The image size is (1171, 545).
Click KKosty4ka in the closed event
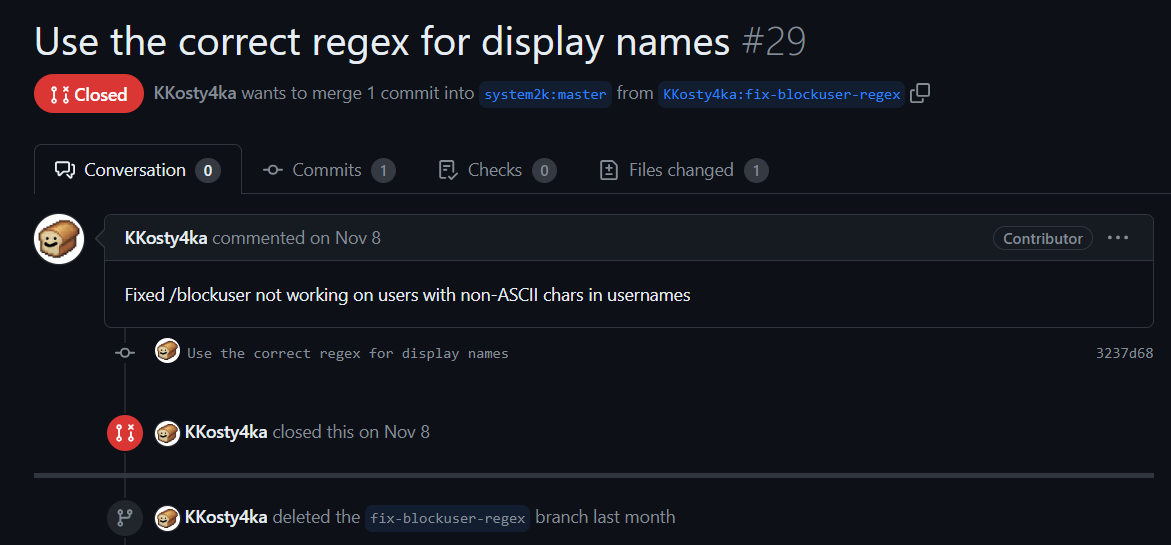226,432
